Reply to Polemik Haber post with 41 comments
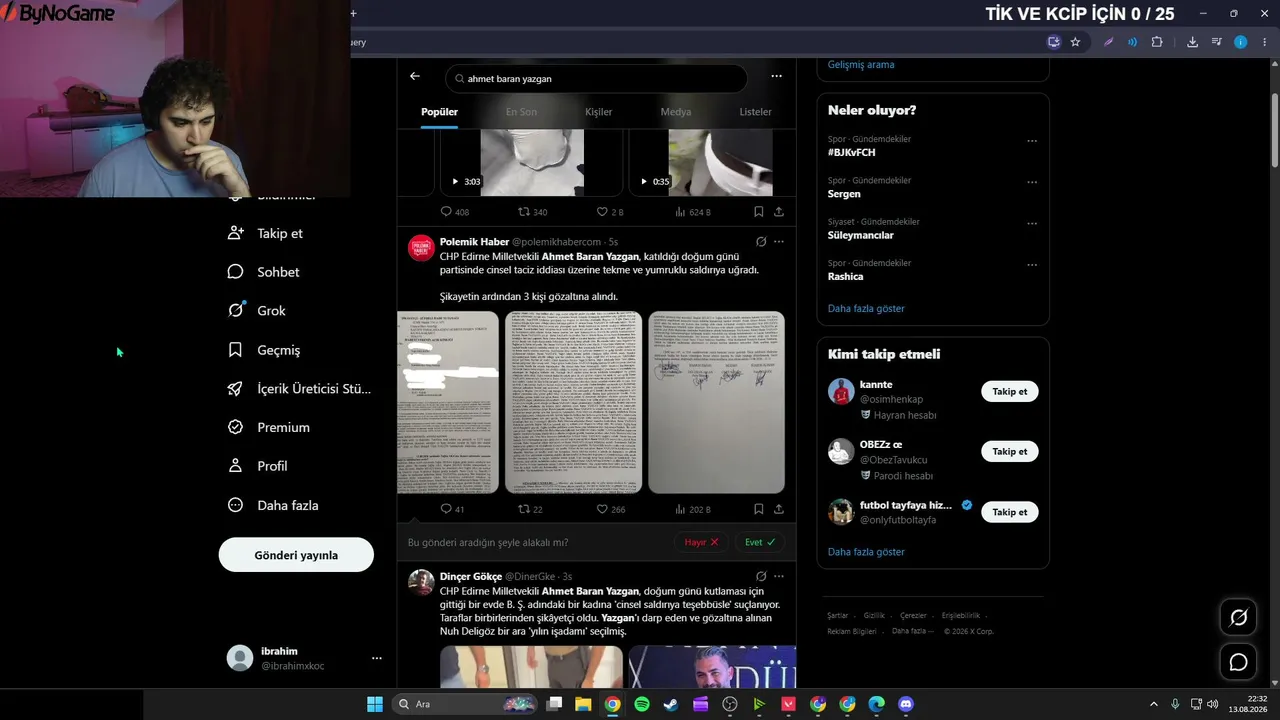This screenshot has height=720, width=1280. [x=453, y=509]
